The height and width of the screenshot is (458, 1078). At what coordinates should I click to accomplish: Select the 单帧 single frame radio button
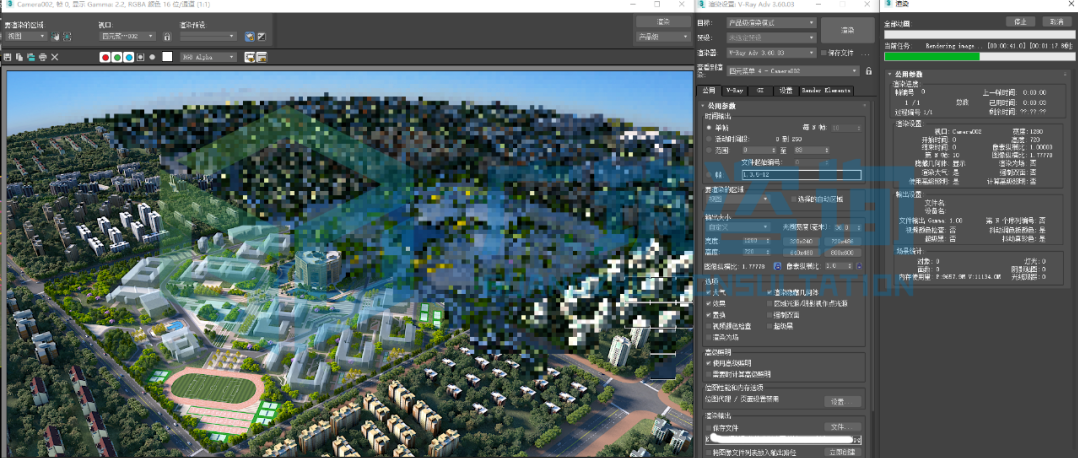point(710,128)
